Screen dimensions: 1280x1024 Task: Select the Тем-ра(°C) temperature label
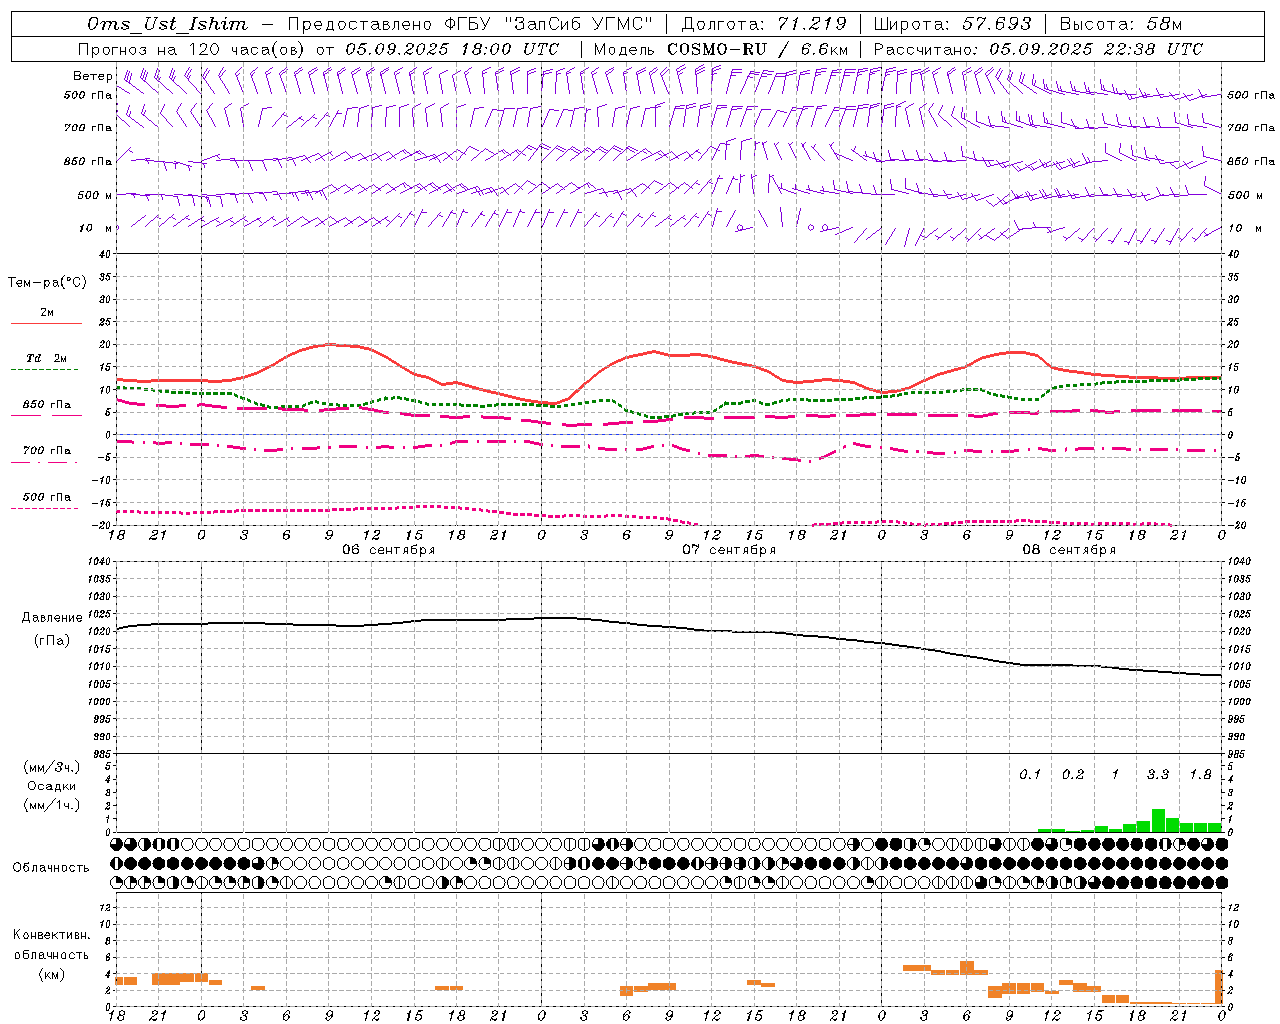click(x=47, y=283)
